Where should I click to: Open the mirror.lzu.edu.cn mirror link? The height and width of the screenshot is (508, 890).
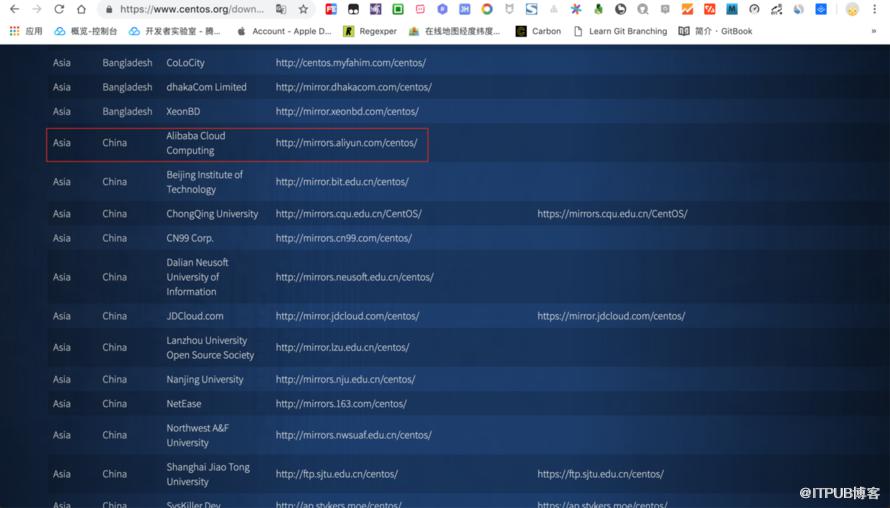342,347
